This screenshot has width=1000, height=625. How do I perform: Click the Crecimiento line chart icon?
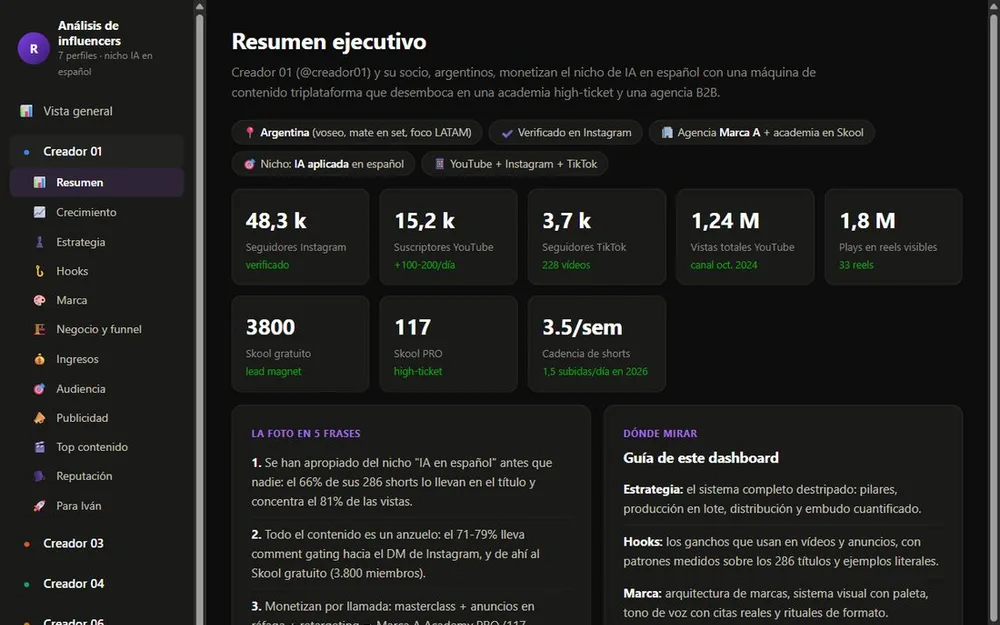click(40, 212)
